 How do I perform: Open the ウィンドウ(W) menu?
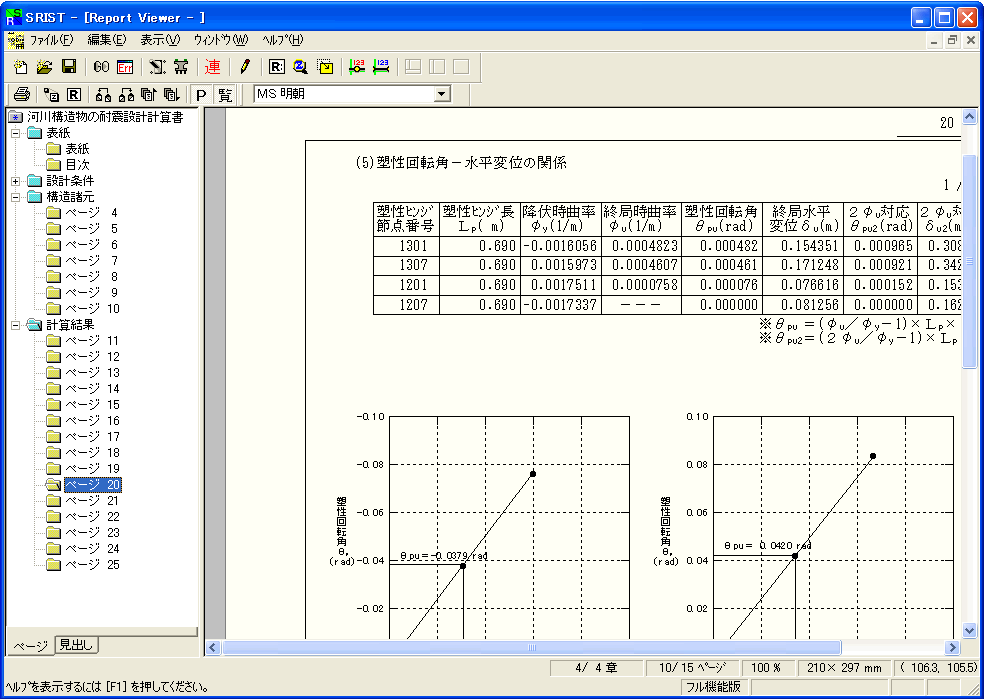[220, 40]
